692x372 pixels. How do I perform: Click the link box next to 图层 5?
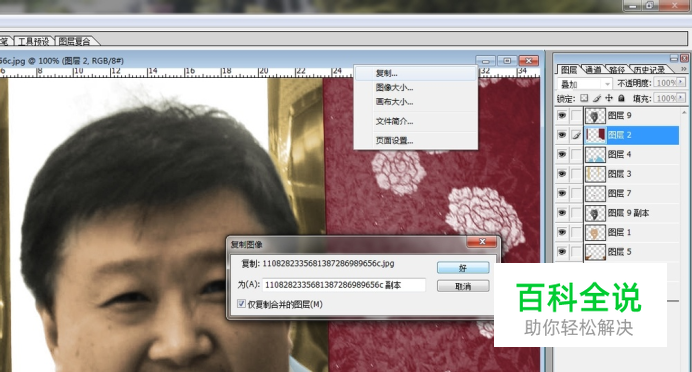pos(576,252)
